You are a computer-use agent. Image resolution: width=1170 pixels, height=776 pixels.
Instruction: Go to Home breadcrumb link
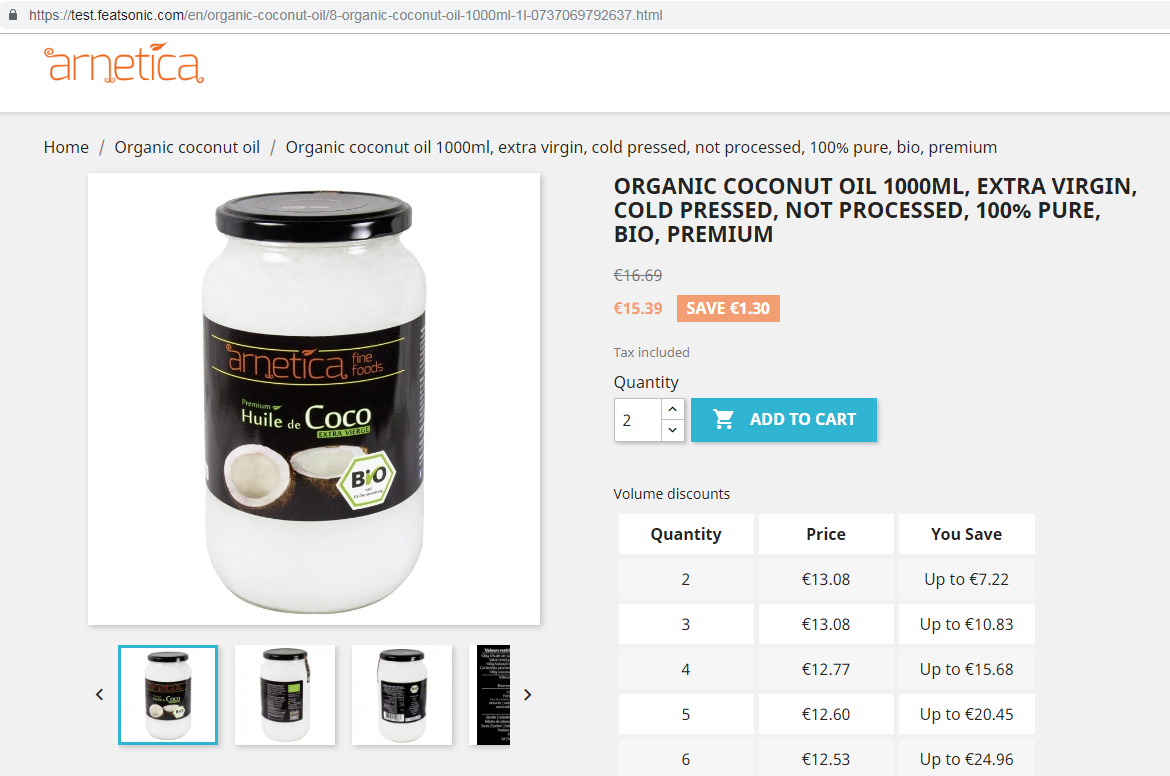66,147
